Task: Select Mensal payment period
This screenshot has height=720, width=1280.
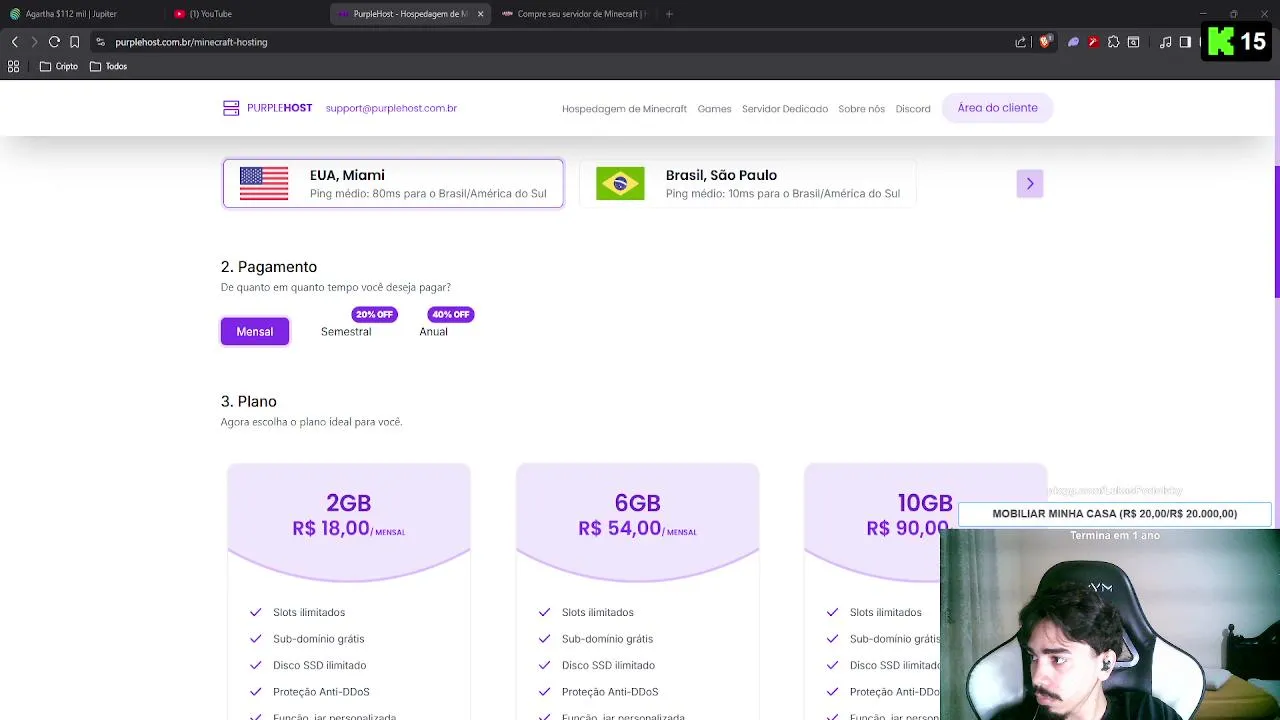Action: click(x=255, y=331)
